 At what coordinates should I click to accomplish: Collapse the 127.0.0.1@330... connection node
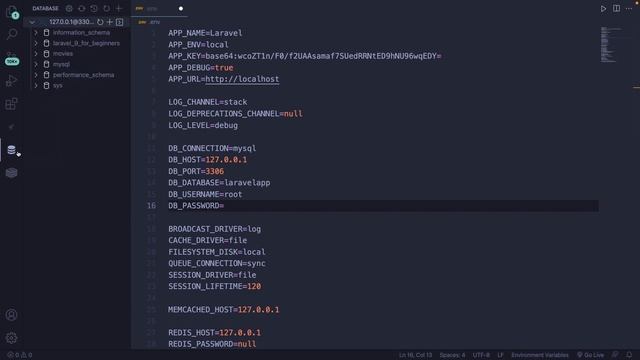click(x=32, y=22)
